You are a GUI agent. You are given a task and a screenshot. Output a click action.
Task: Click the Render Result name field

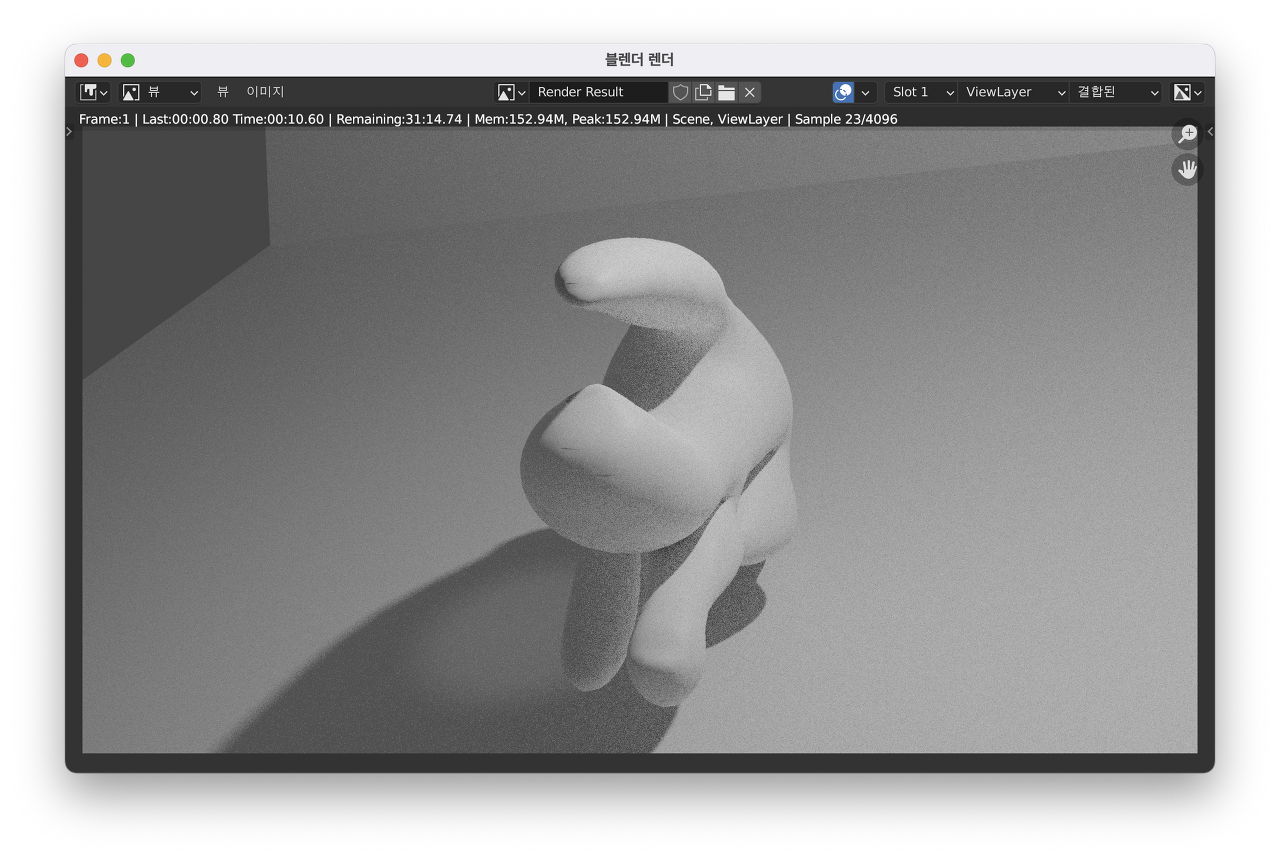[598, 92]
